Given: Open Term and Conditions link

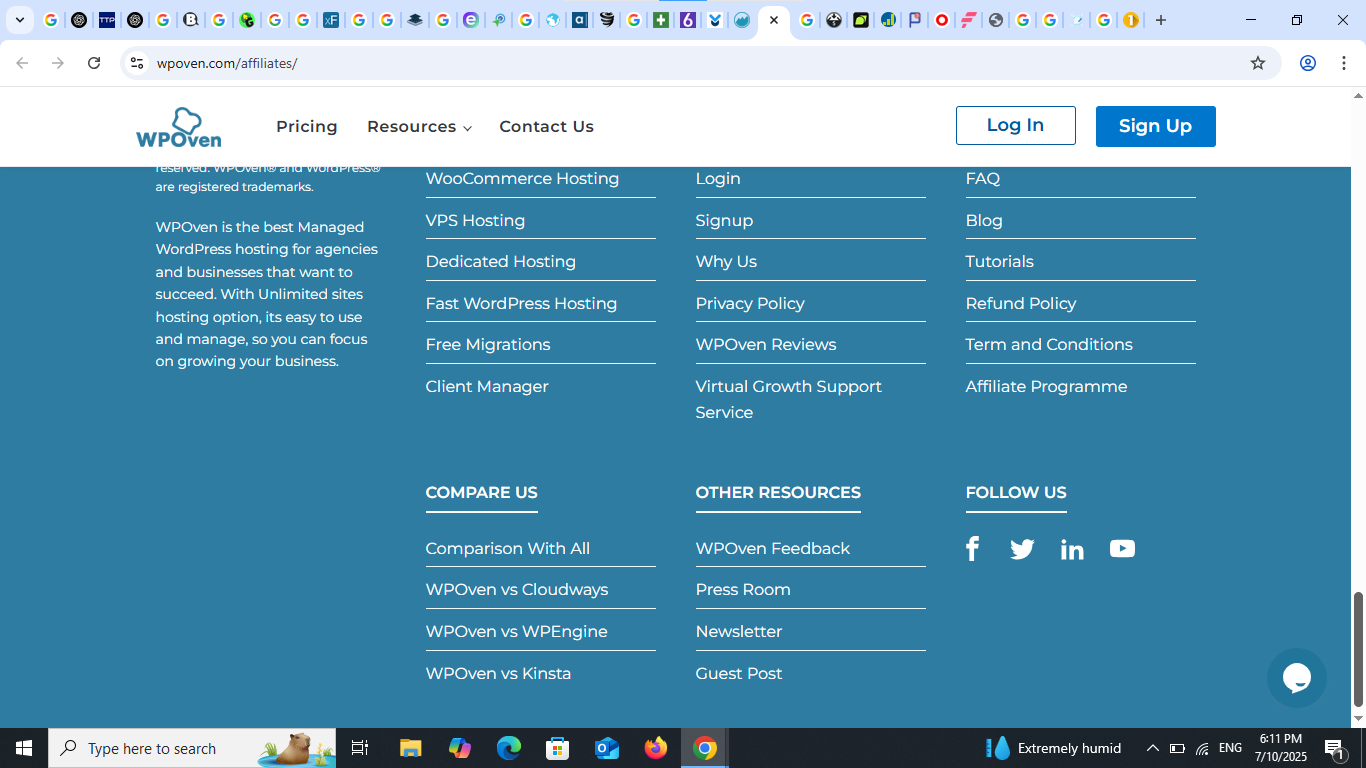Looking at the screenshot, I should click(x=1049, y=345).
